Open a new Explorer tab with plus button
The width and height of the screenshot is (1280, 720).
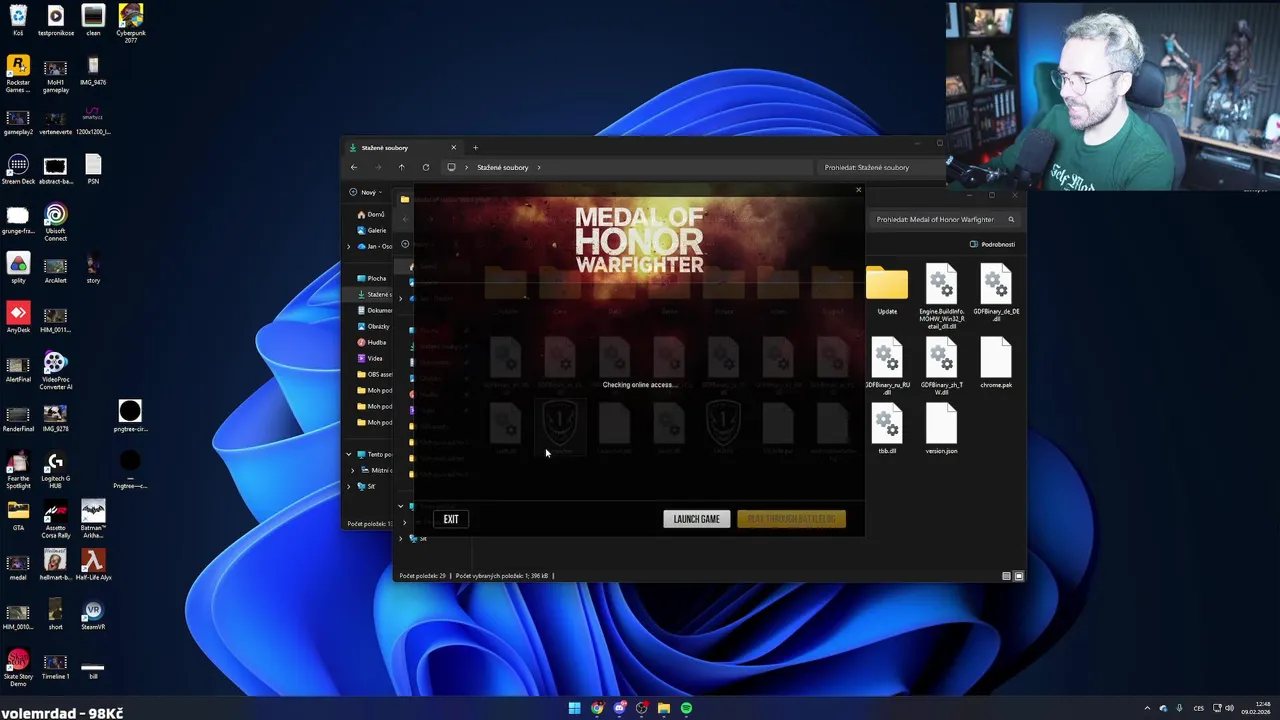click(475, 148)
